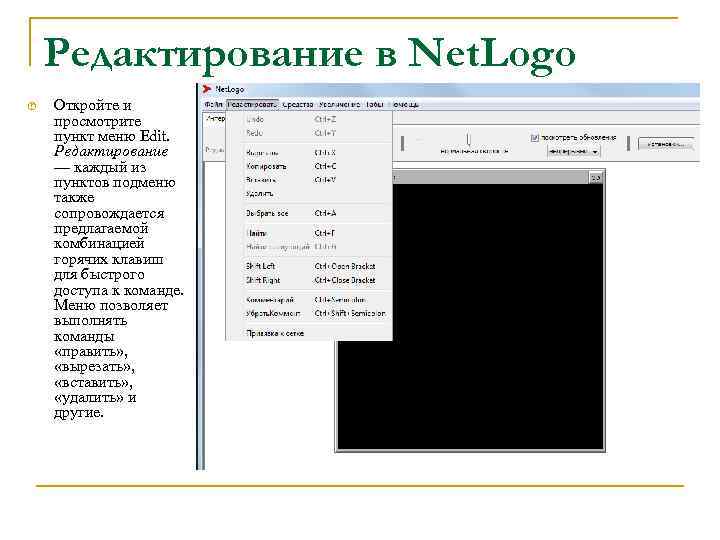Choose Удалить from the edit menu
720x540 pixels.
(x=309, y=194)
